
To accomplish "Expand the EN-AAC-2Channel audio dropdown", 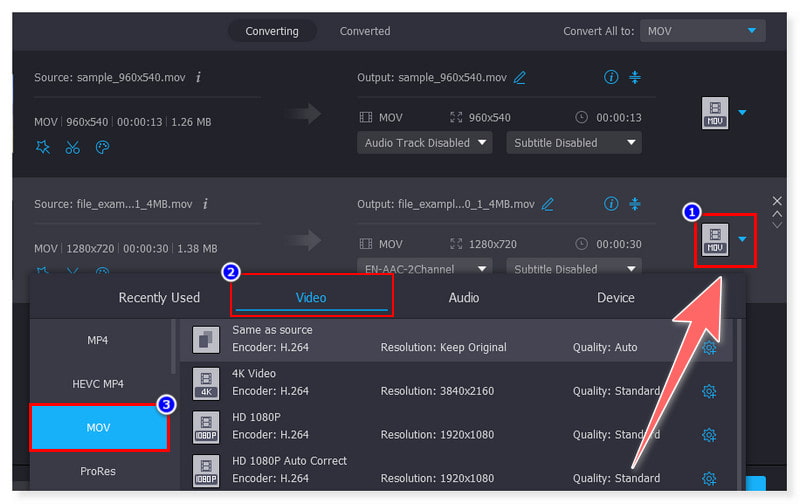I will 424,269.
